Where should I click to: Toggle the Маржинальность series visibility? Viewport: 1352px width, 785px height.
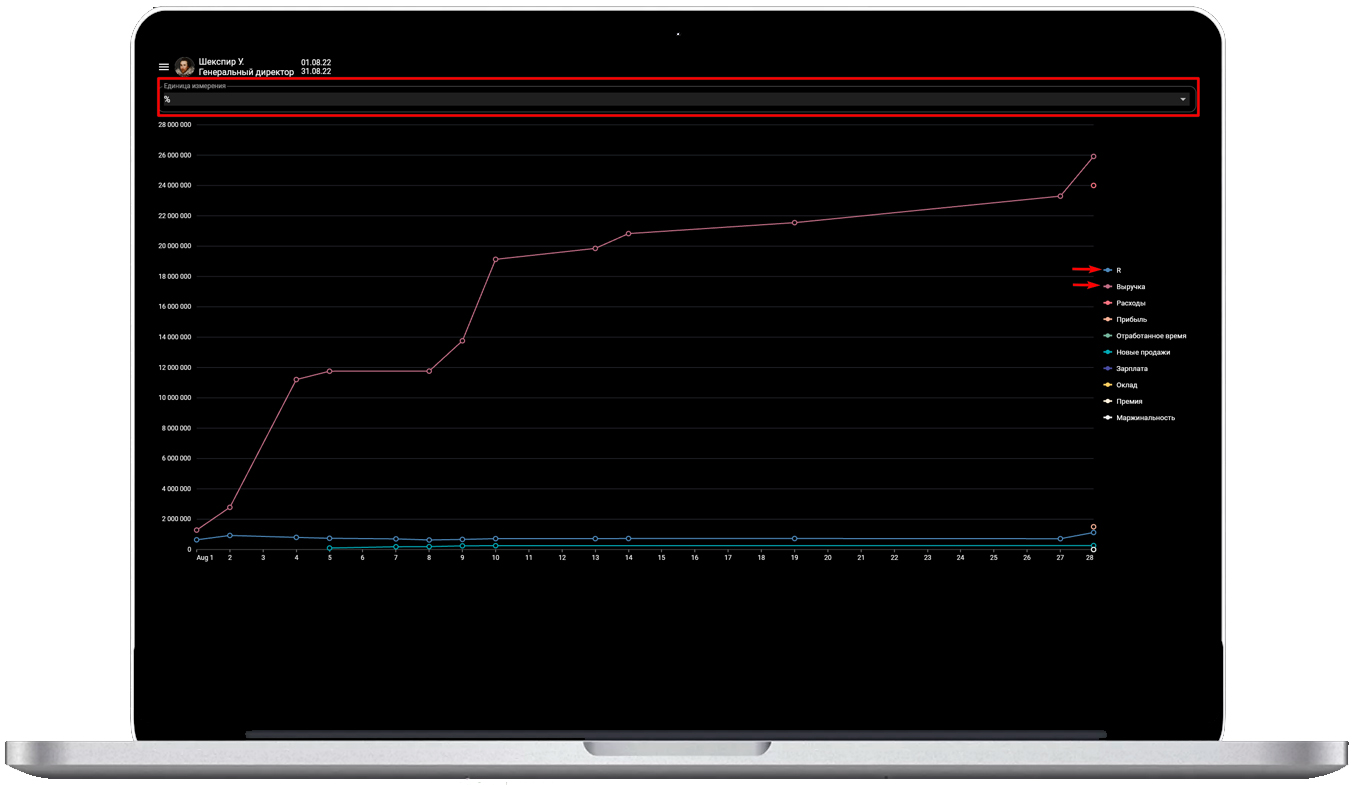coord(1145,418)
